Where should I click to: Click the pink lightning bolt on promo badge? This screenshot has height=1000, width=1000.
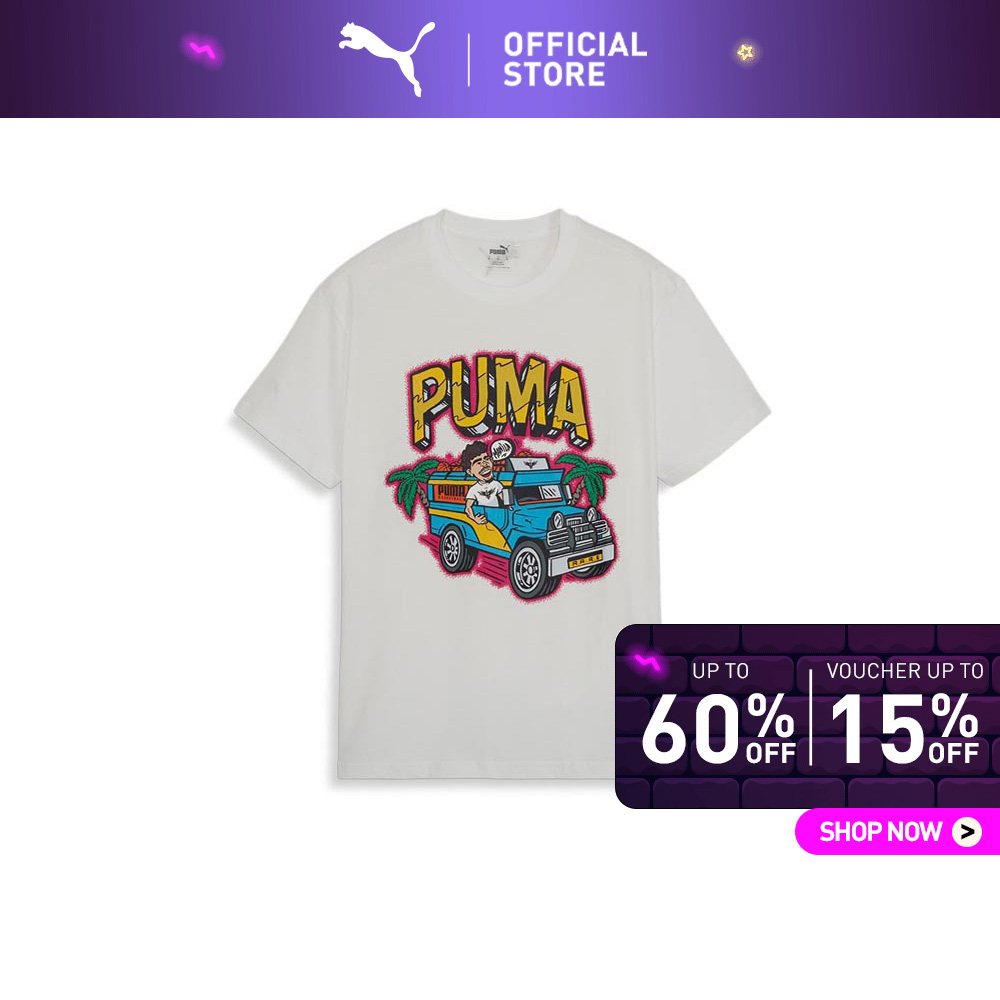[x=647, y=663]
